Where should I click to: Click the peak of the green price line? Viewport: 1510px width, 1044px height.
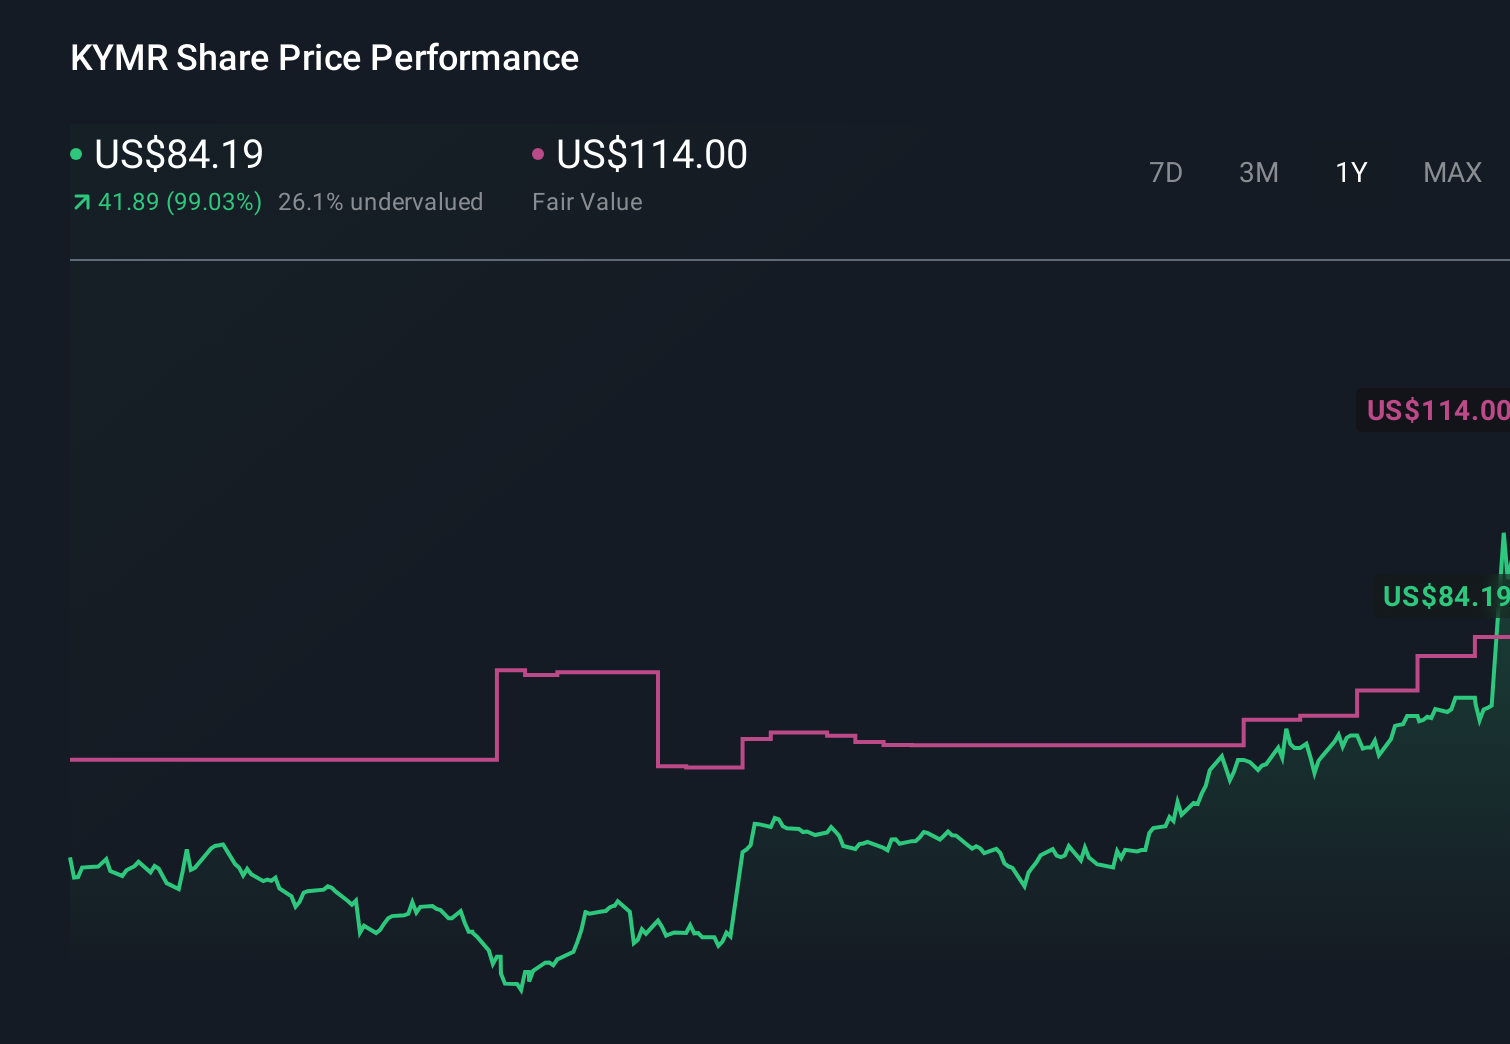point(1502,535)
